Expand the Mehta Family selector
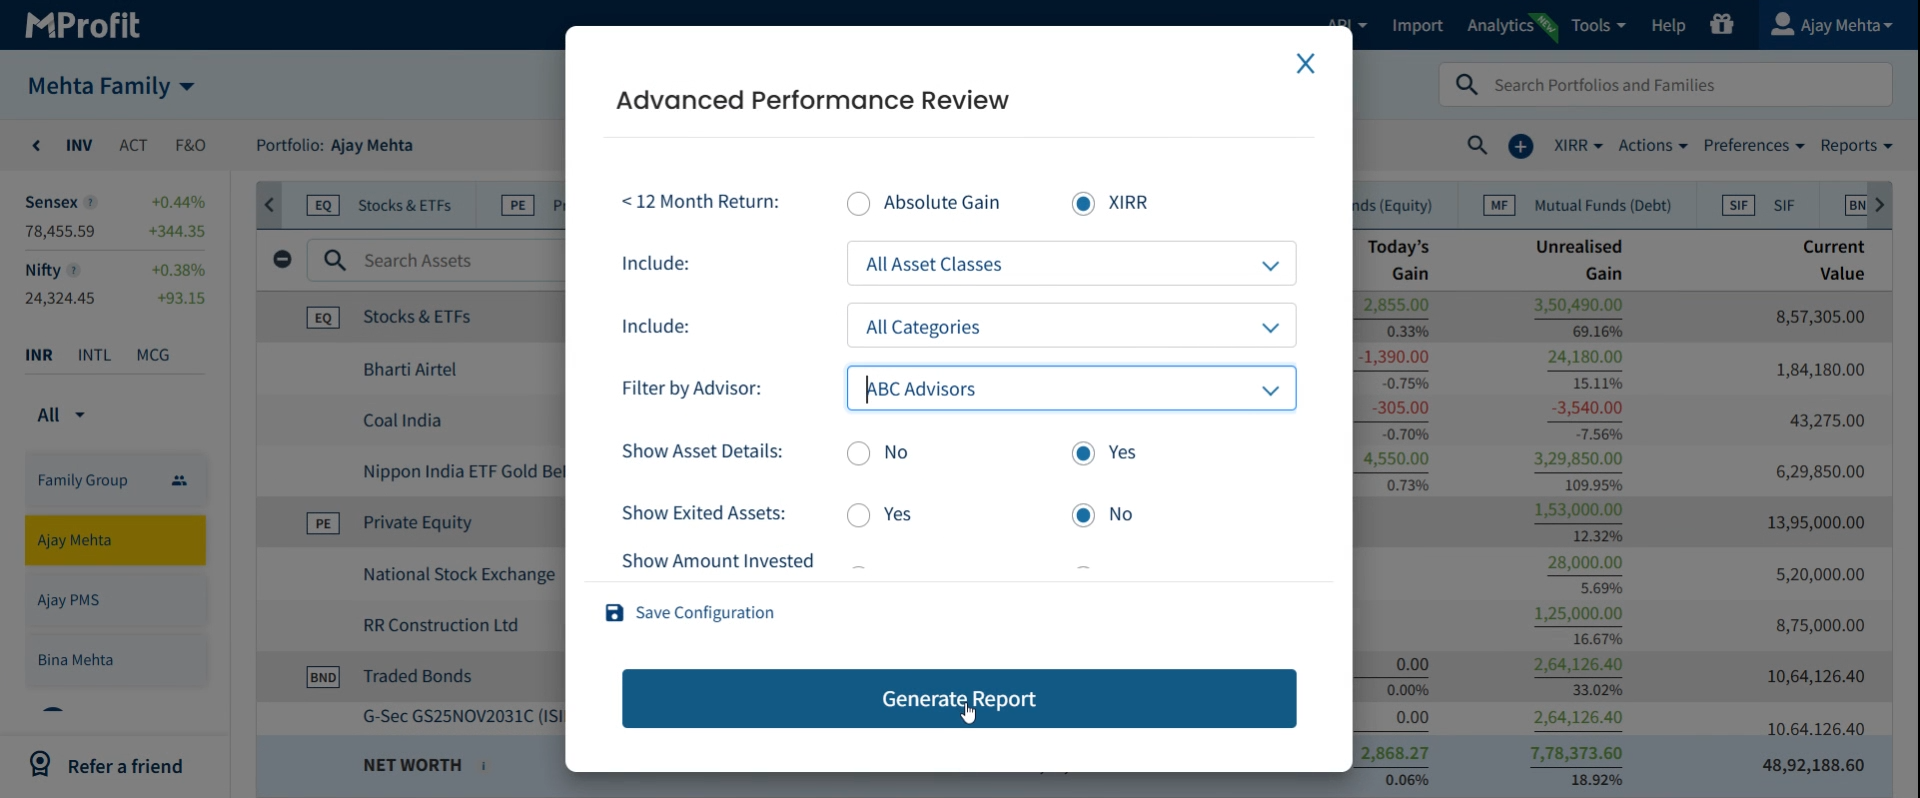Screen dimensions: 1920x798 tap(111, 86)
